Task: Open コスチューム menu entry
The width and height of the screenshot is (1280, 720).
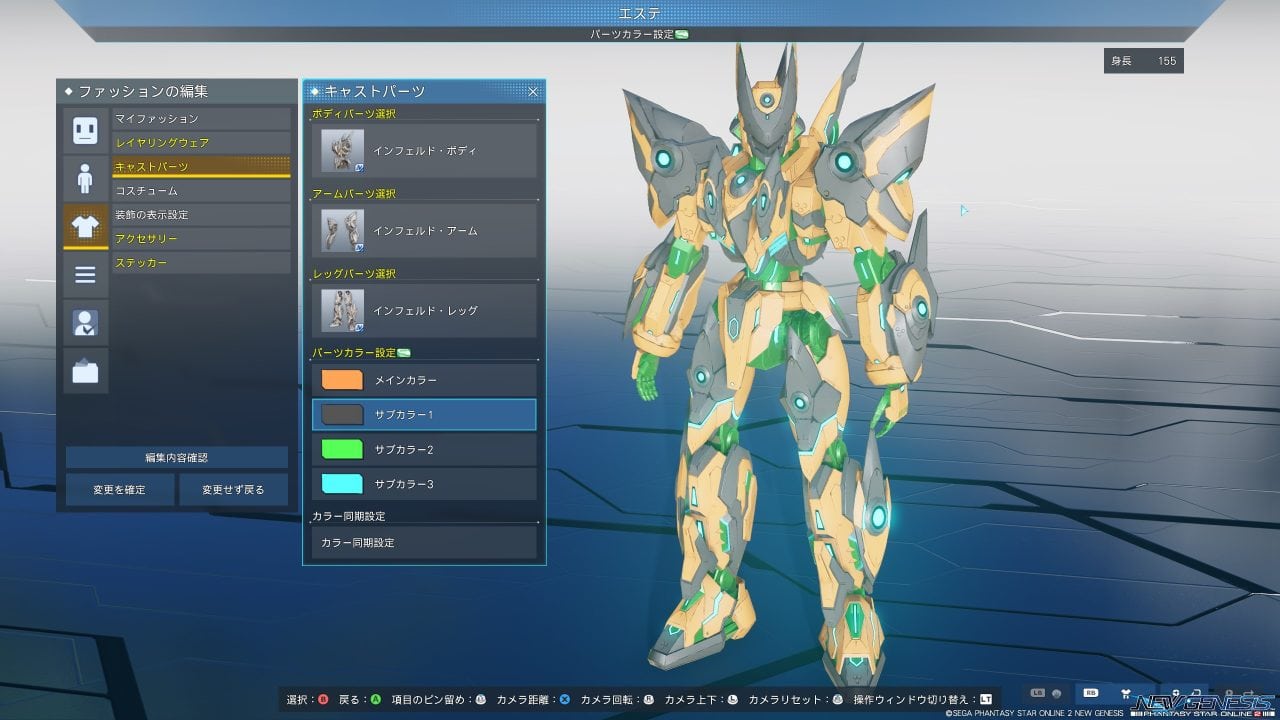Action: (x=201, y=191)
